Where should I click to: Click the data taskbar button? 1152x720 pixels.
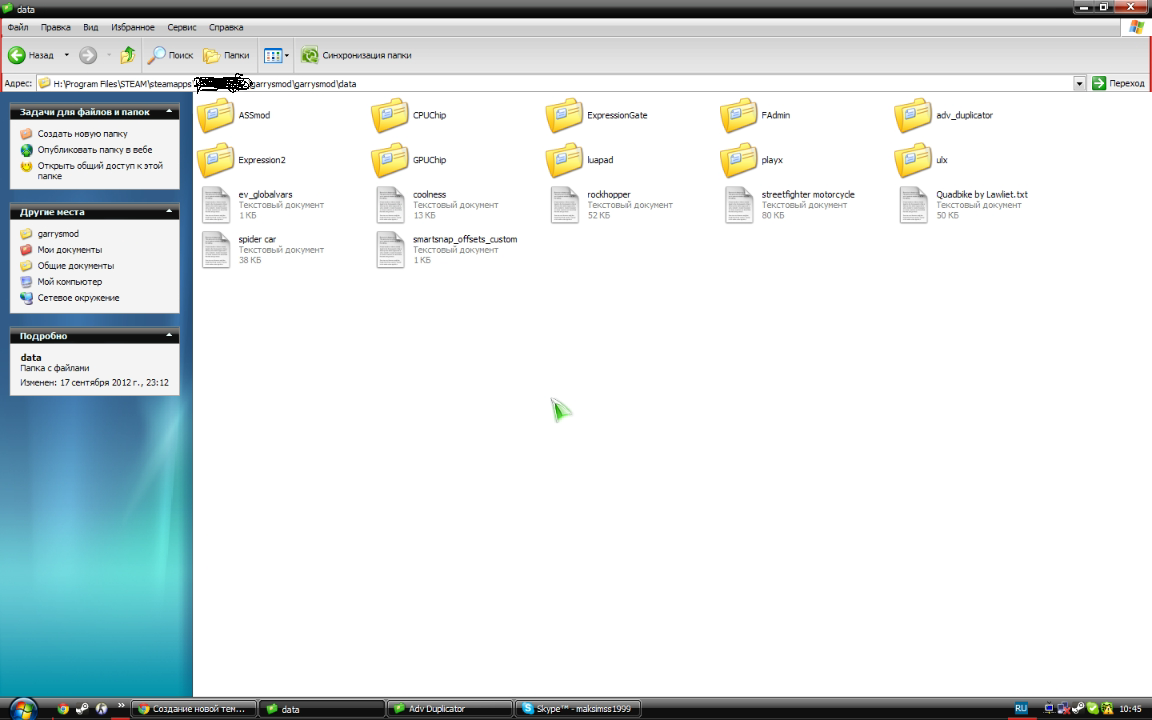(322, 709)
